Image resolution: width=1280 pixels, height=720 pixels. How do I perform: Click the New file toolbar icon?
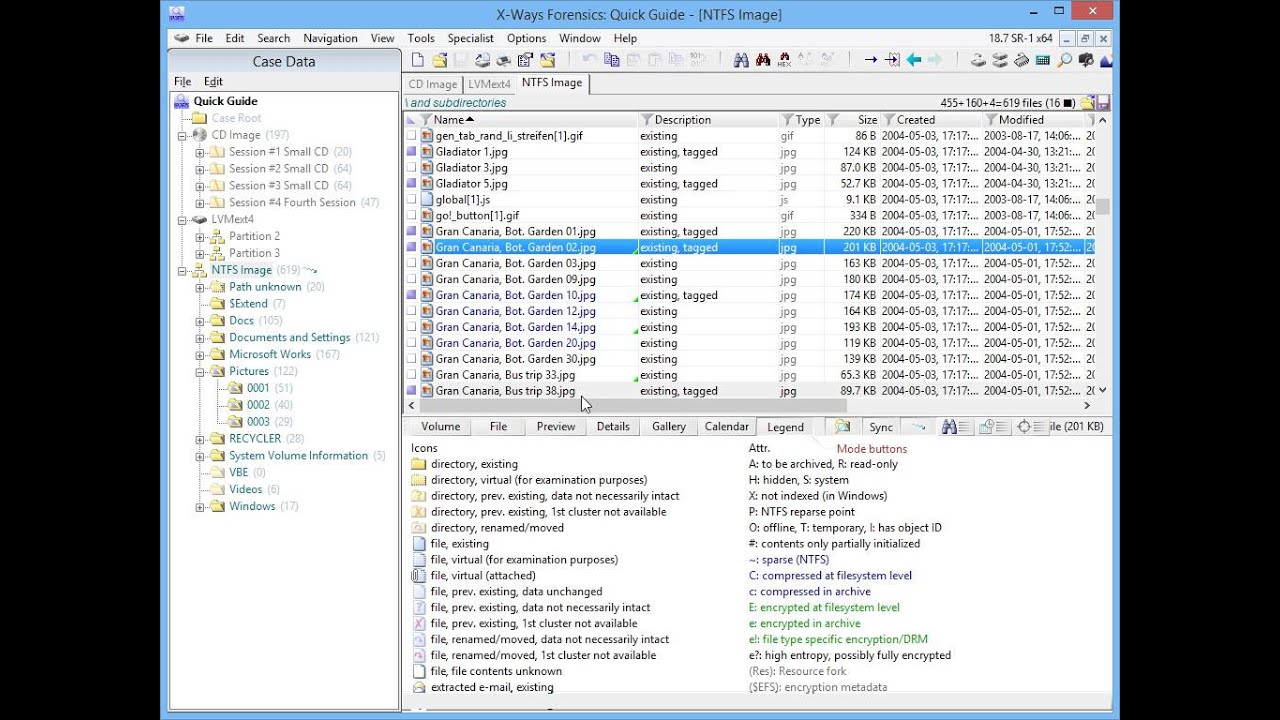[418, 60]
